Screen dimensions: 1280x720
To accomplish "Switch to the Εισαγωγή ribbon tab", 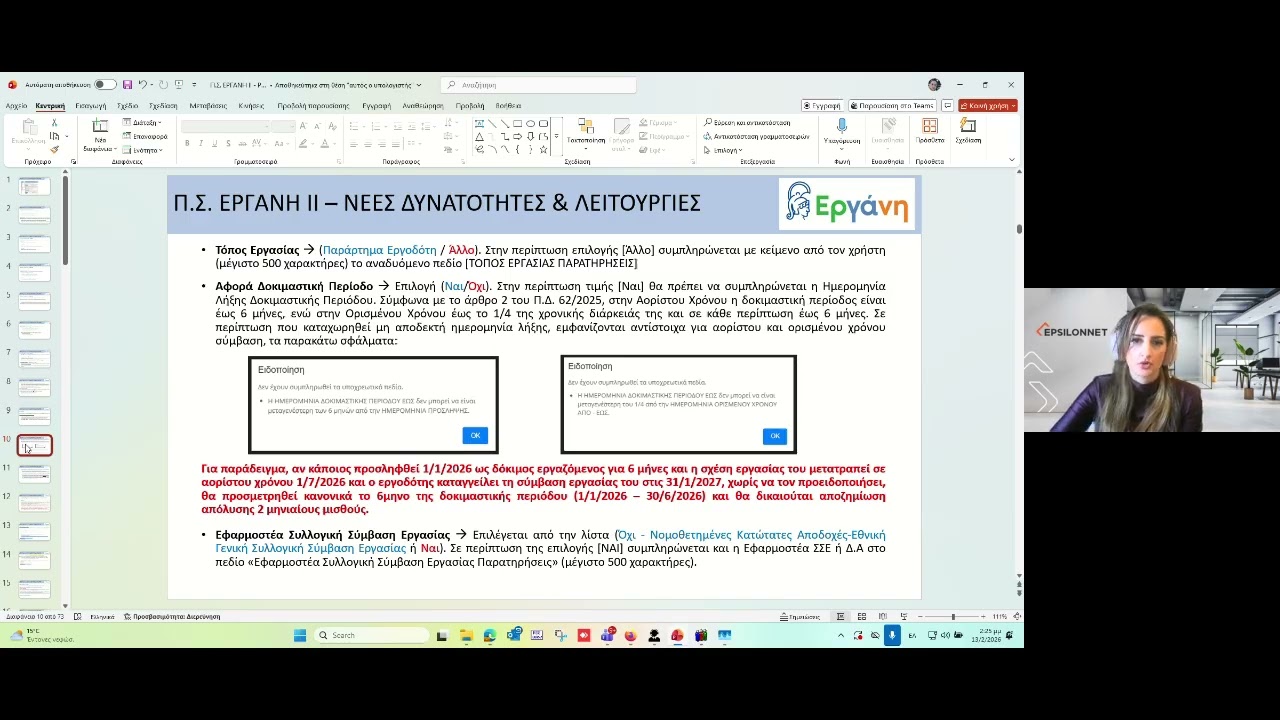I will point(91,105).
